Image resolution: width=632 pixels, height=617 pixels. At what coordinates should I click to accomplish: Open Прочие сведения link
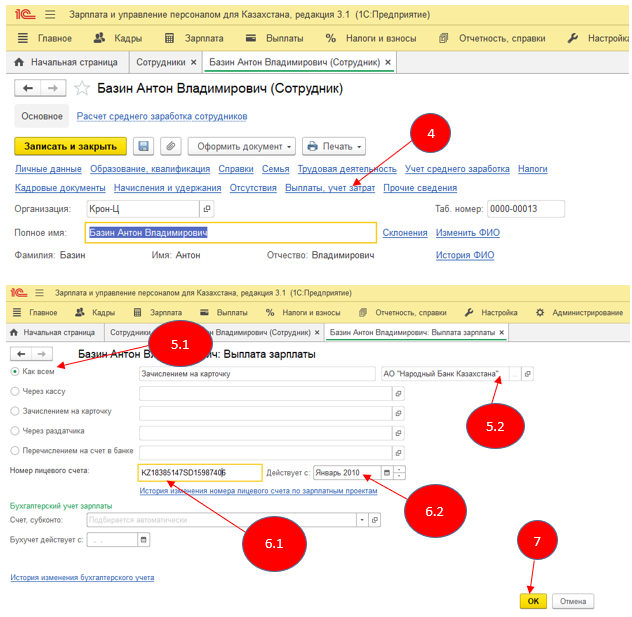(420, 188)
